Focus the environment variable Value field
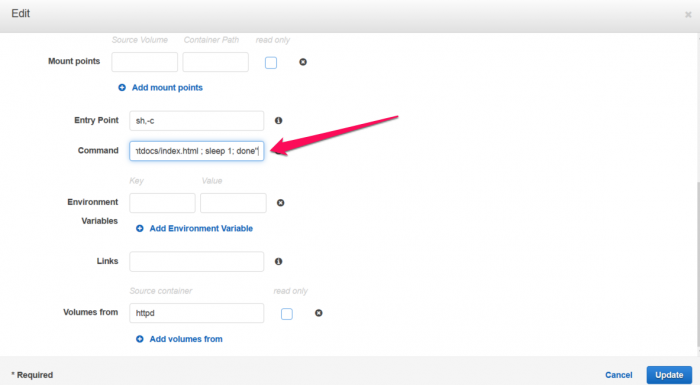This screenshot has width=700, height=385. [233, 203]
